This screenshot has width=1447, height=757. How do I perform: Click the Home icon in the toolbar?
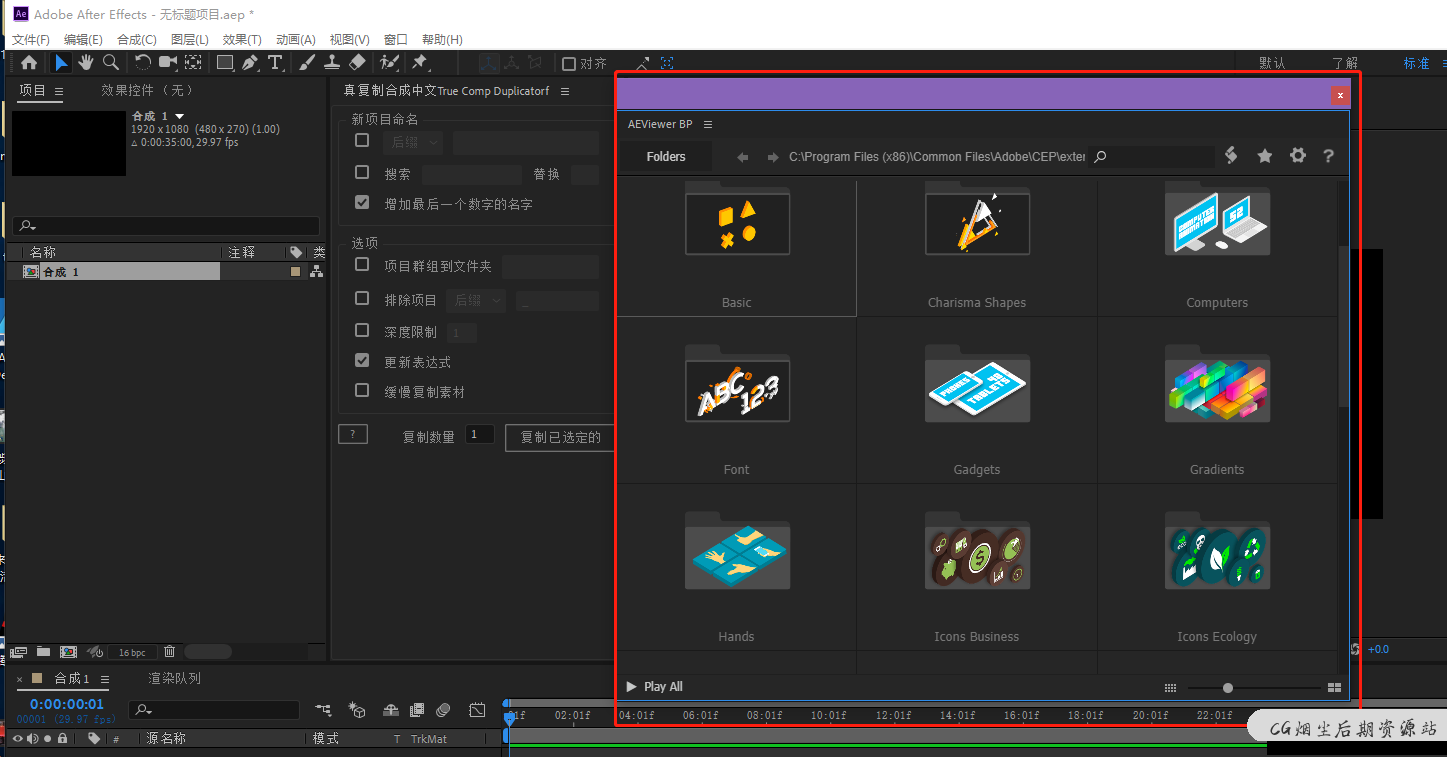click(29, 63)
